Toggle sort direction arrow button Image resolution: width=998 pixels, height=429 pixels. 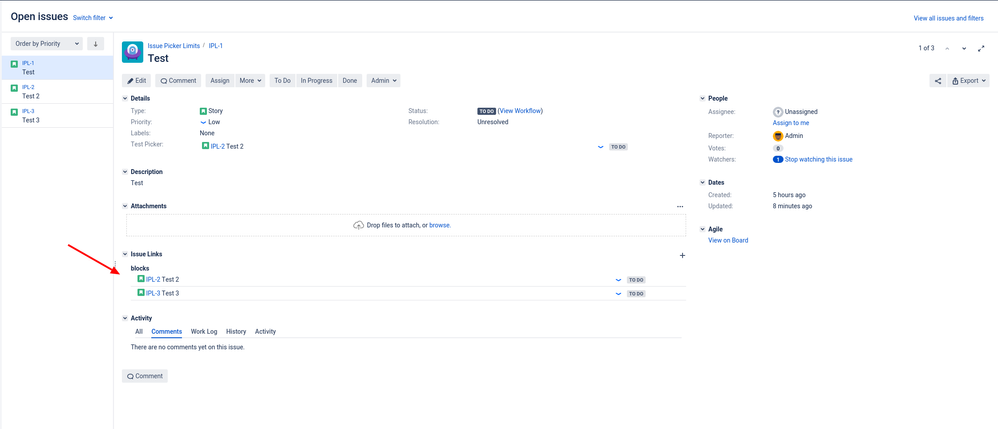(x=95, y=43)
